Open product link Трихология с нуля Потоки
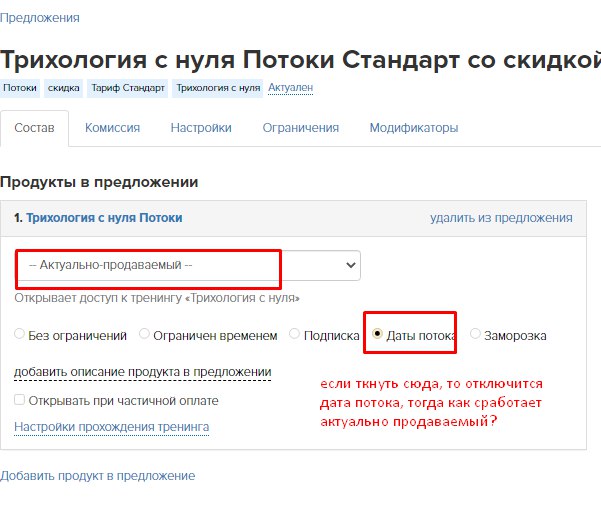Screen dimensions: 601x514 click(104, 218)
